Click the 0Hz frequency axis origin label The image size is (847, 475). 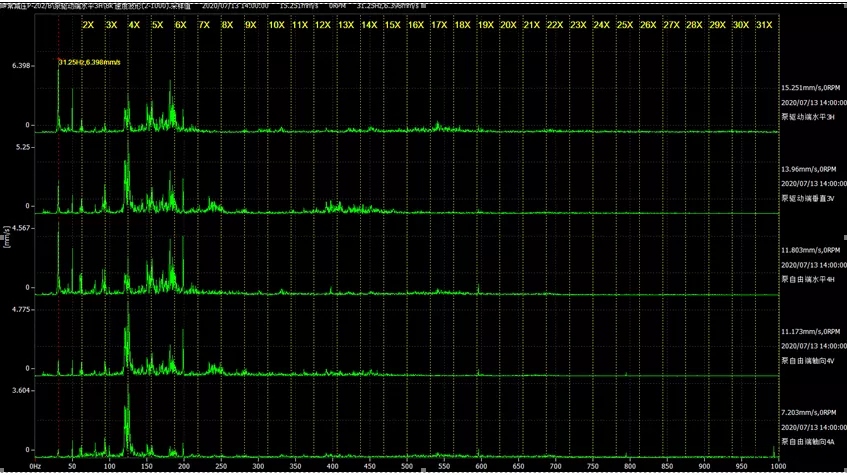[36, 466]
